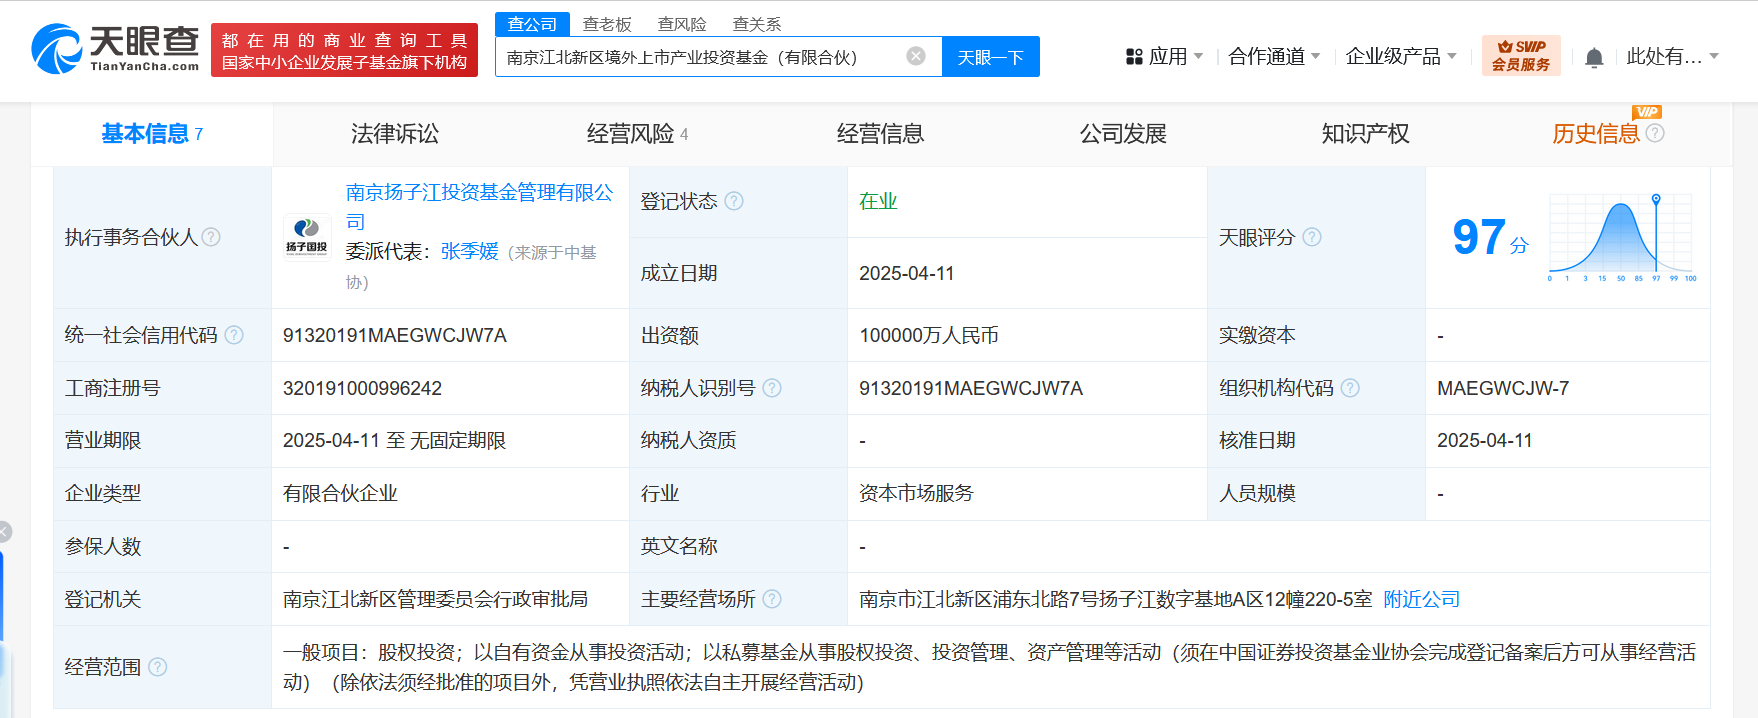Open the 企业级产品 dropdown
The height and width of the screenshot is (718, 1758).
pyautogui.click(x=1400, y=57)
